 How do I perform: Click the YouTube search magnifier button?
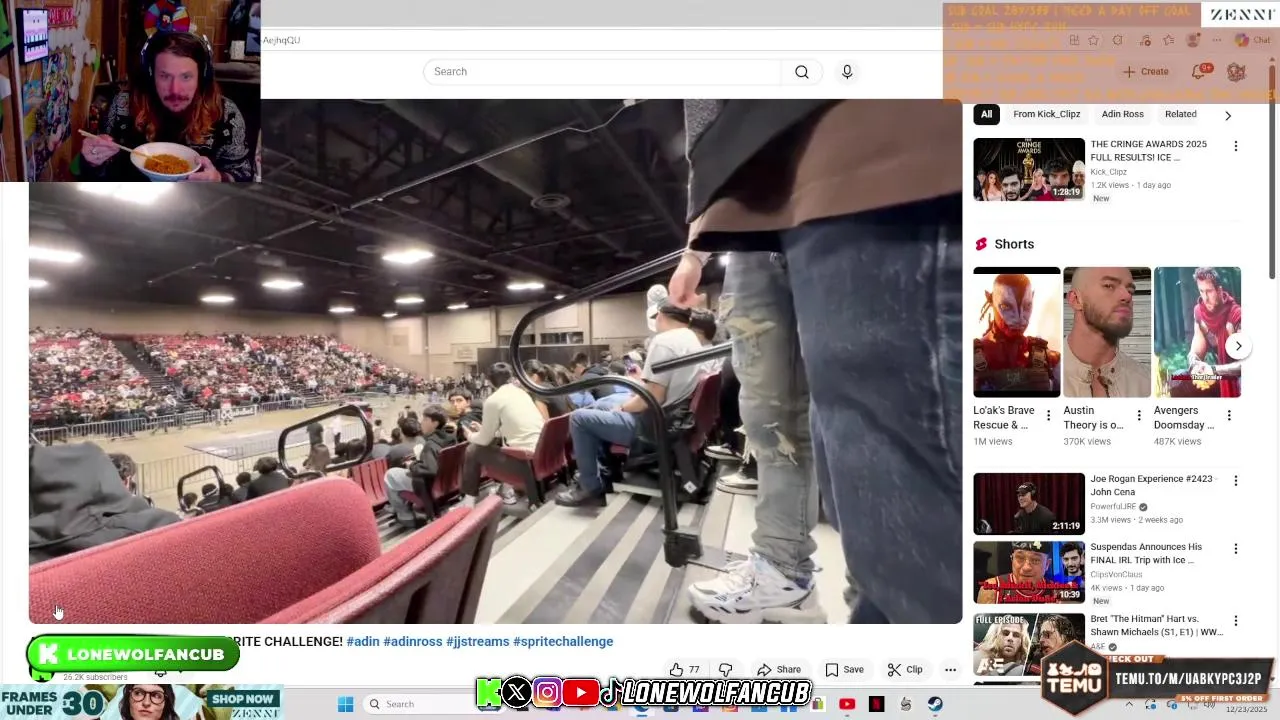[801, 72]
